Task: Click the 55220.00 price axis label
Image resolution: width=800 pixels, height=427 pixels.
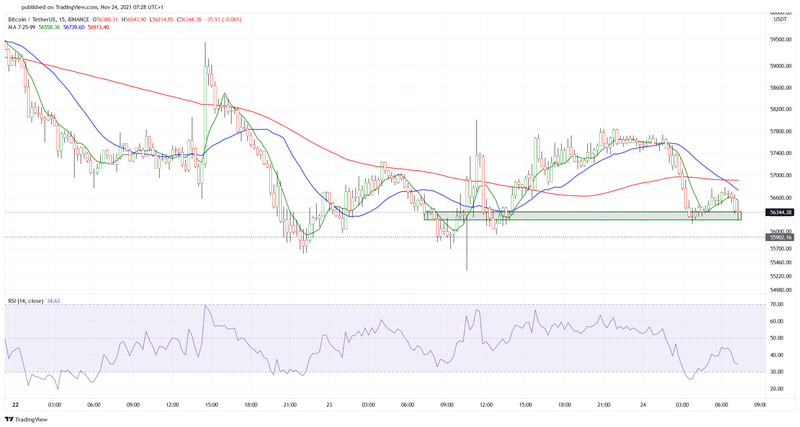Action: pos(782,276)
